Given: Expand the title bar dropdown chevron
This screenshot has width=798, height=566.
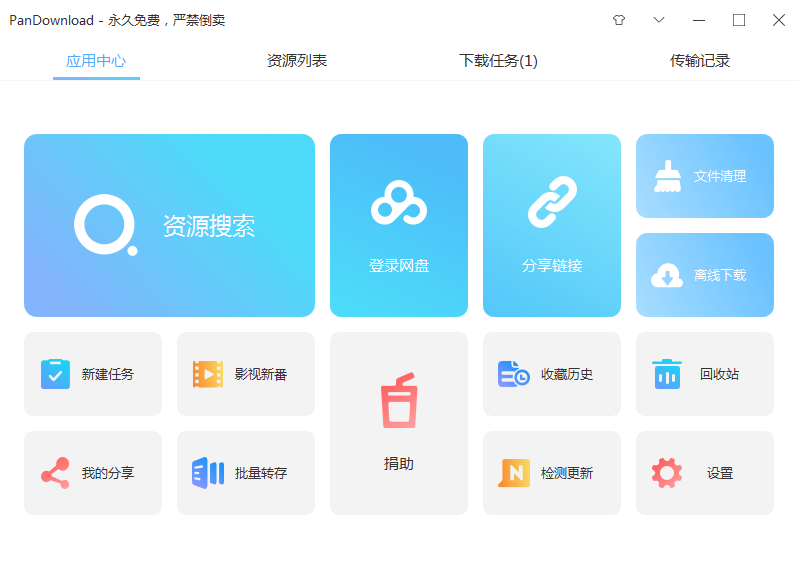Looking at the screenshot, I should pos(659,20).
